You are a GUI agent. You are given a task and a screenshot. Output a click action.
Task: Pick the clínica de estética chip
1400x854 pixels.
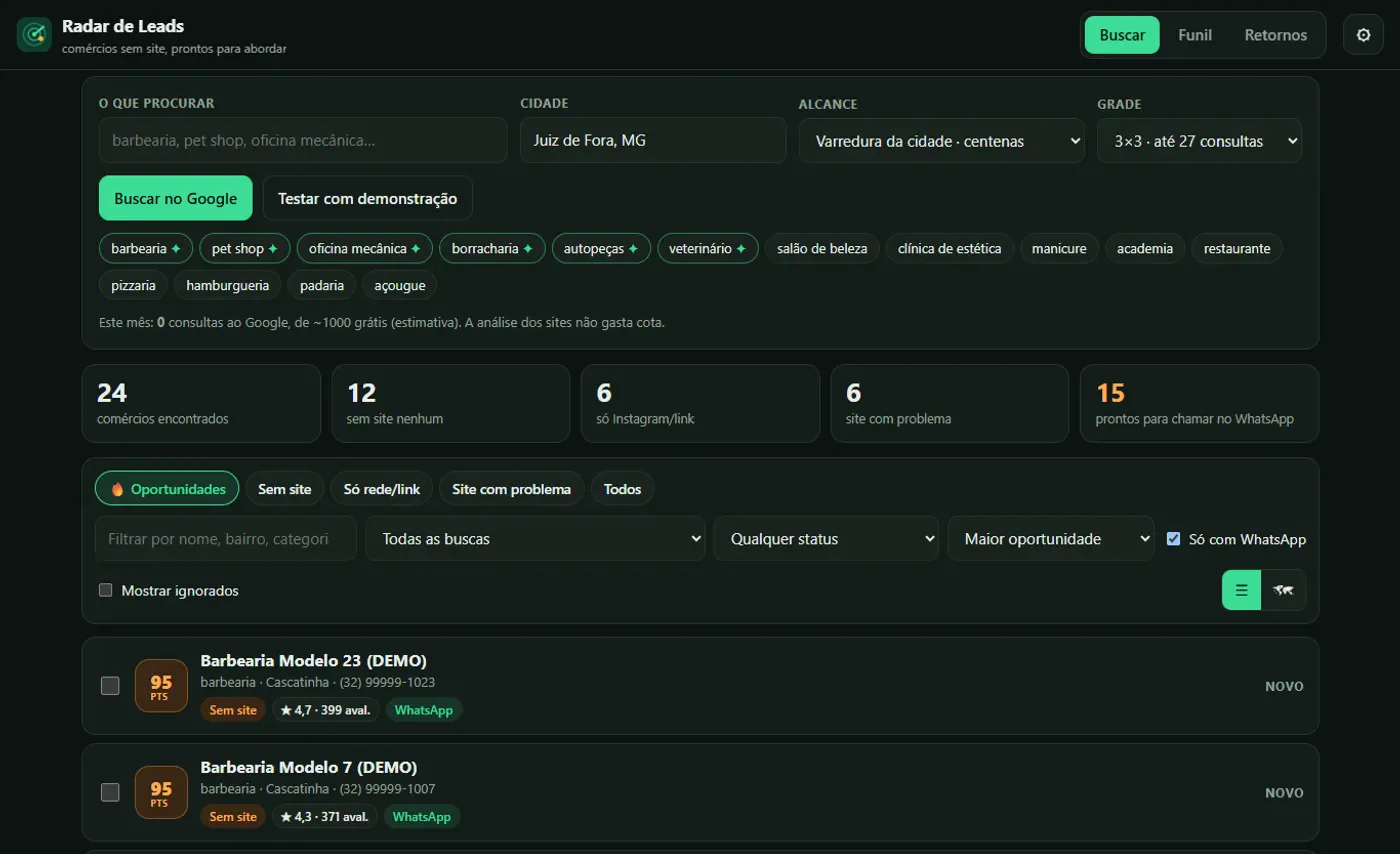pos(950,248)
